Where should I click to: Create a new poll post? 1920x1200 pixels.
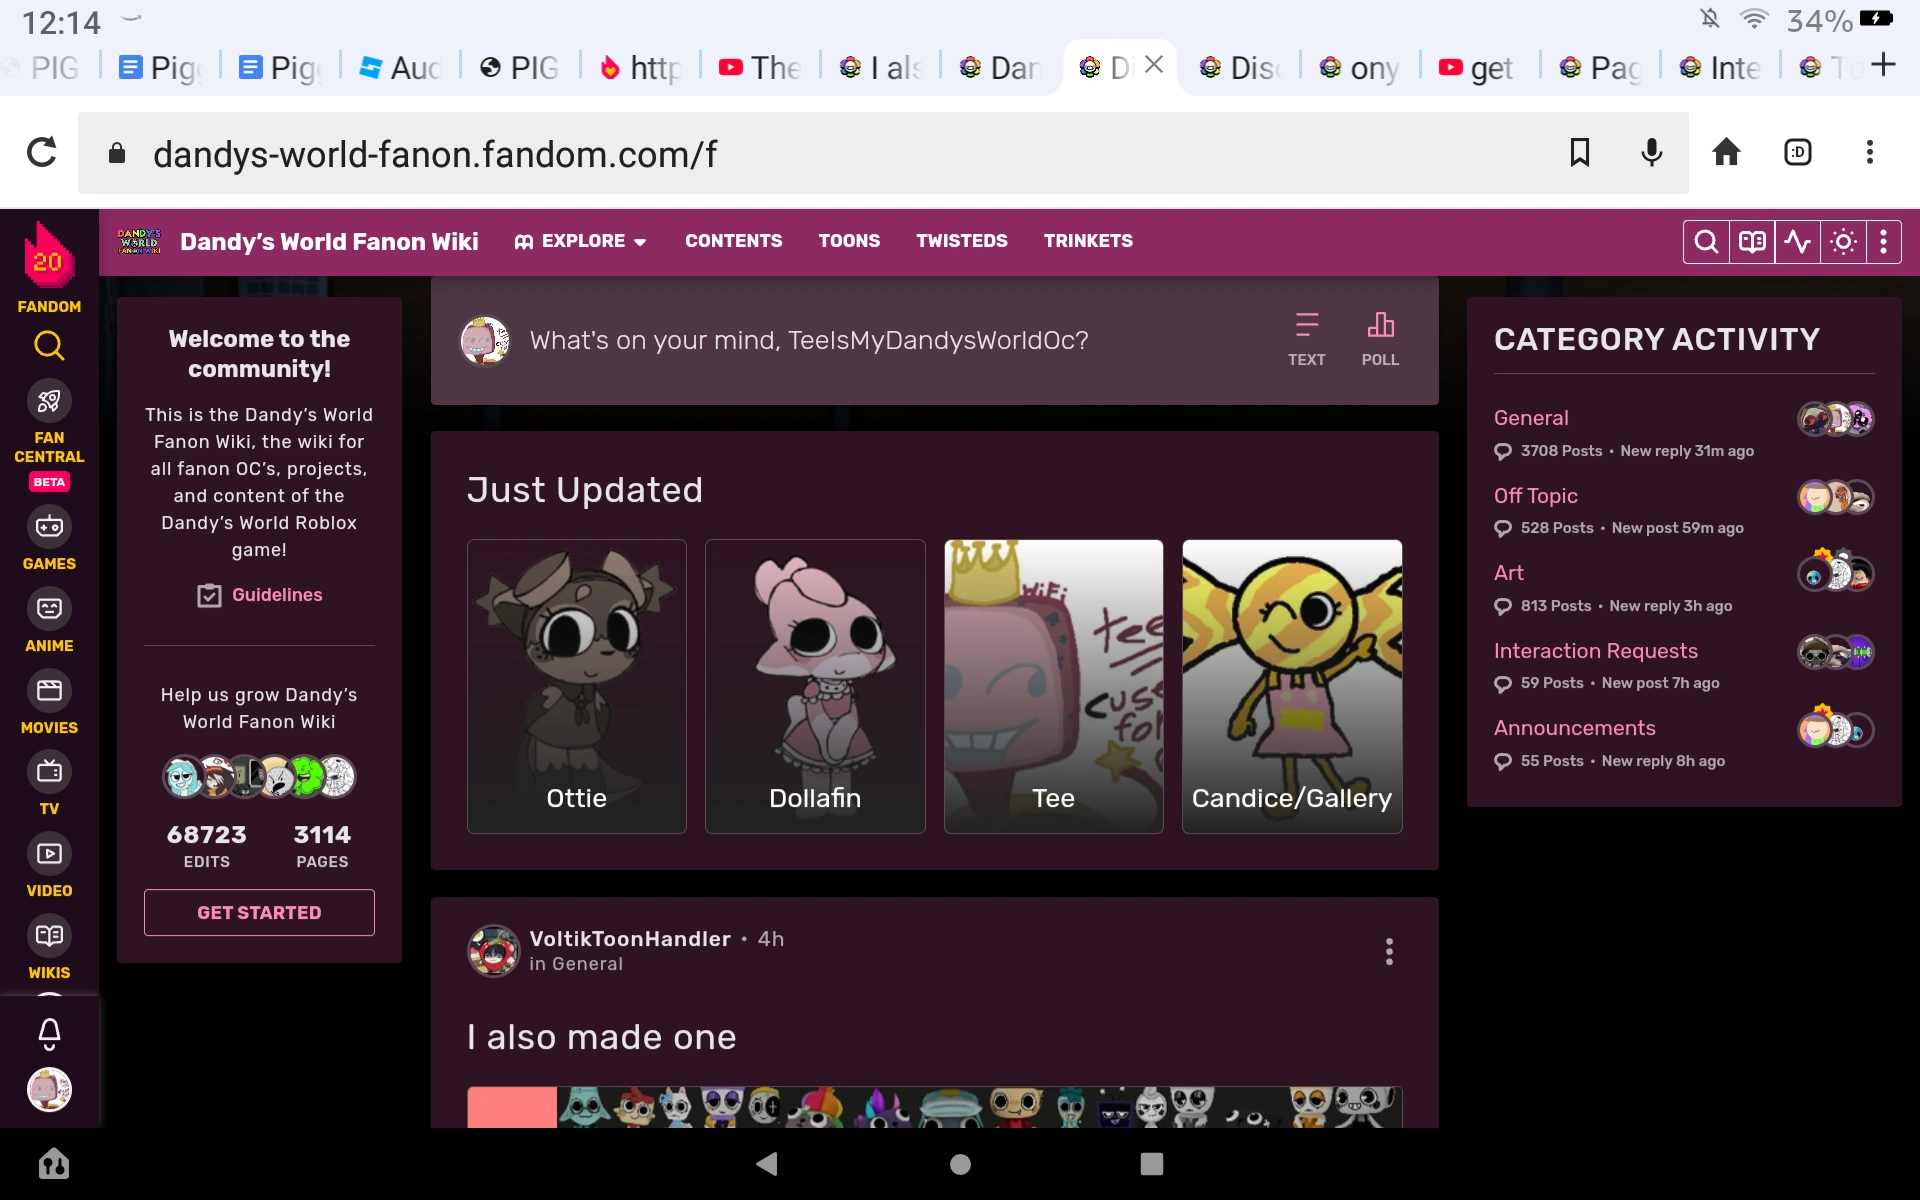1380,339
